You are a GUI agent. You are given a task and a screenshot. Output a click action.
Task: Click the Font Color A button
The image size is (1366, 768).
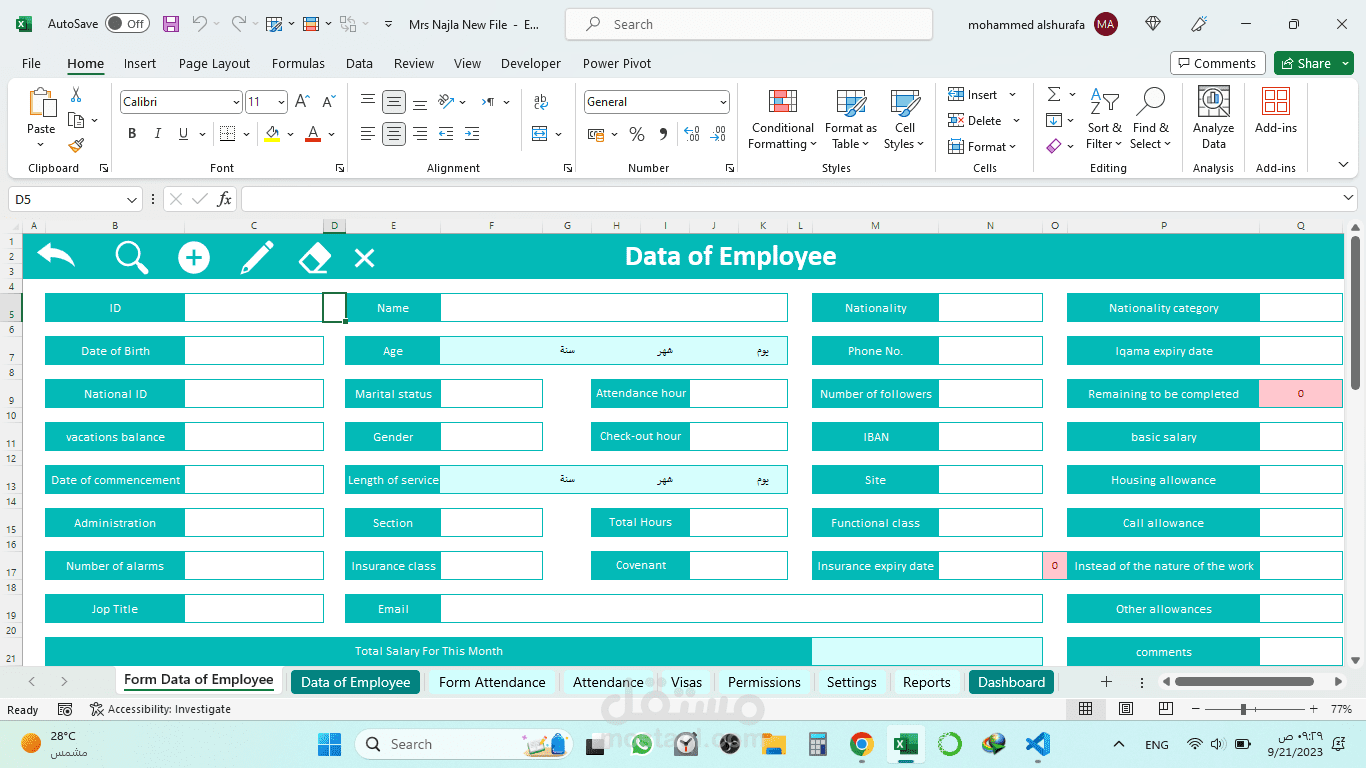pyautogui.click(x=313, y=134)
